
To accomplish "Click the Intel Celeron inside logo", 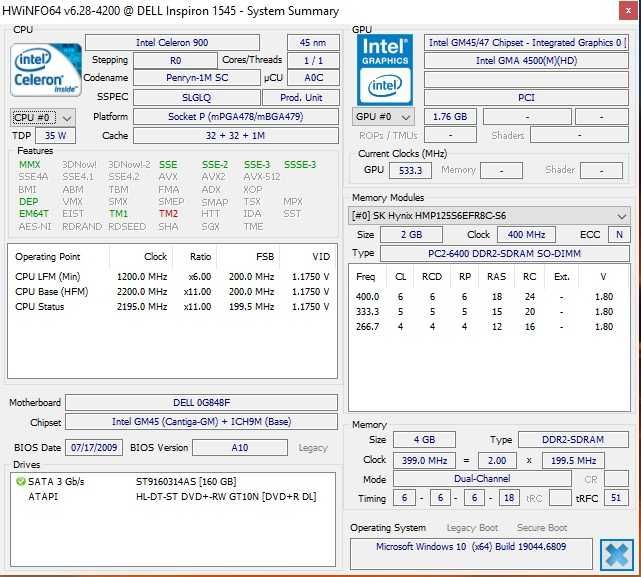I will (45, 70).
